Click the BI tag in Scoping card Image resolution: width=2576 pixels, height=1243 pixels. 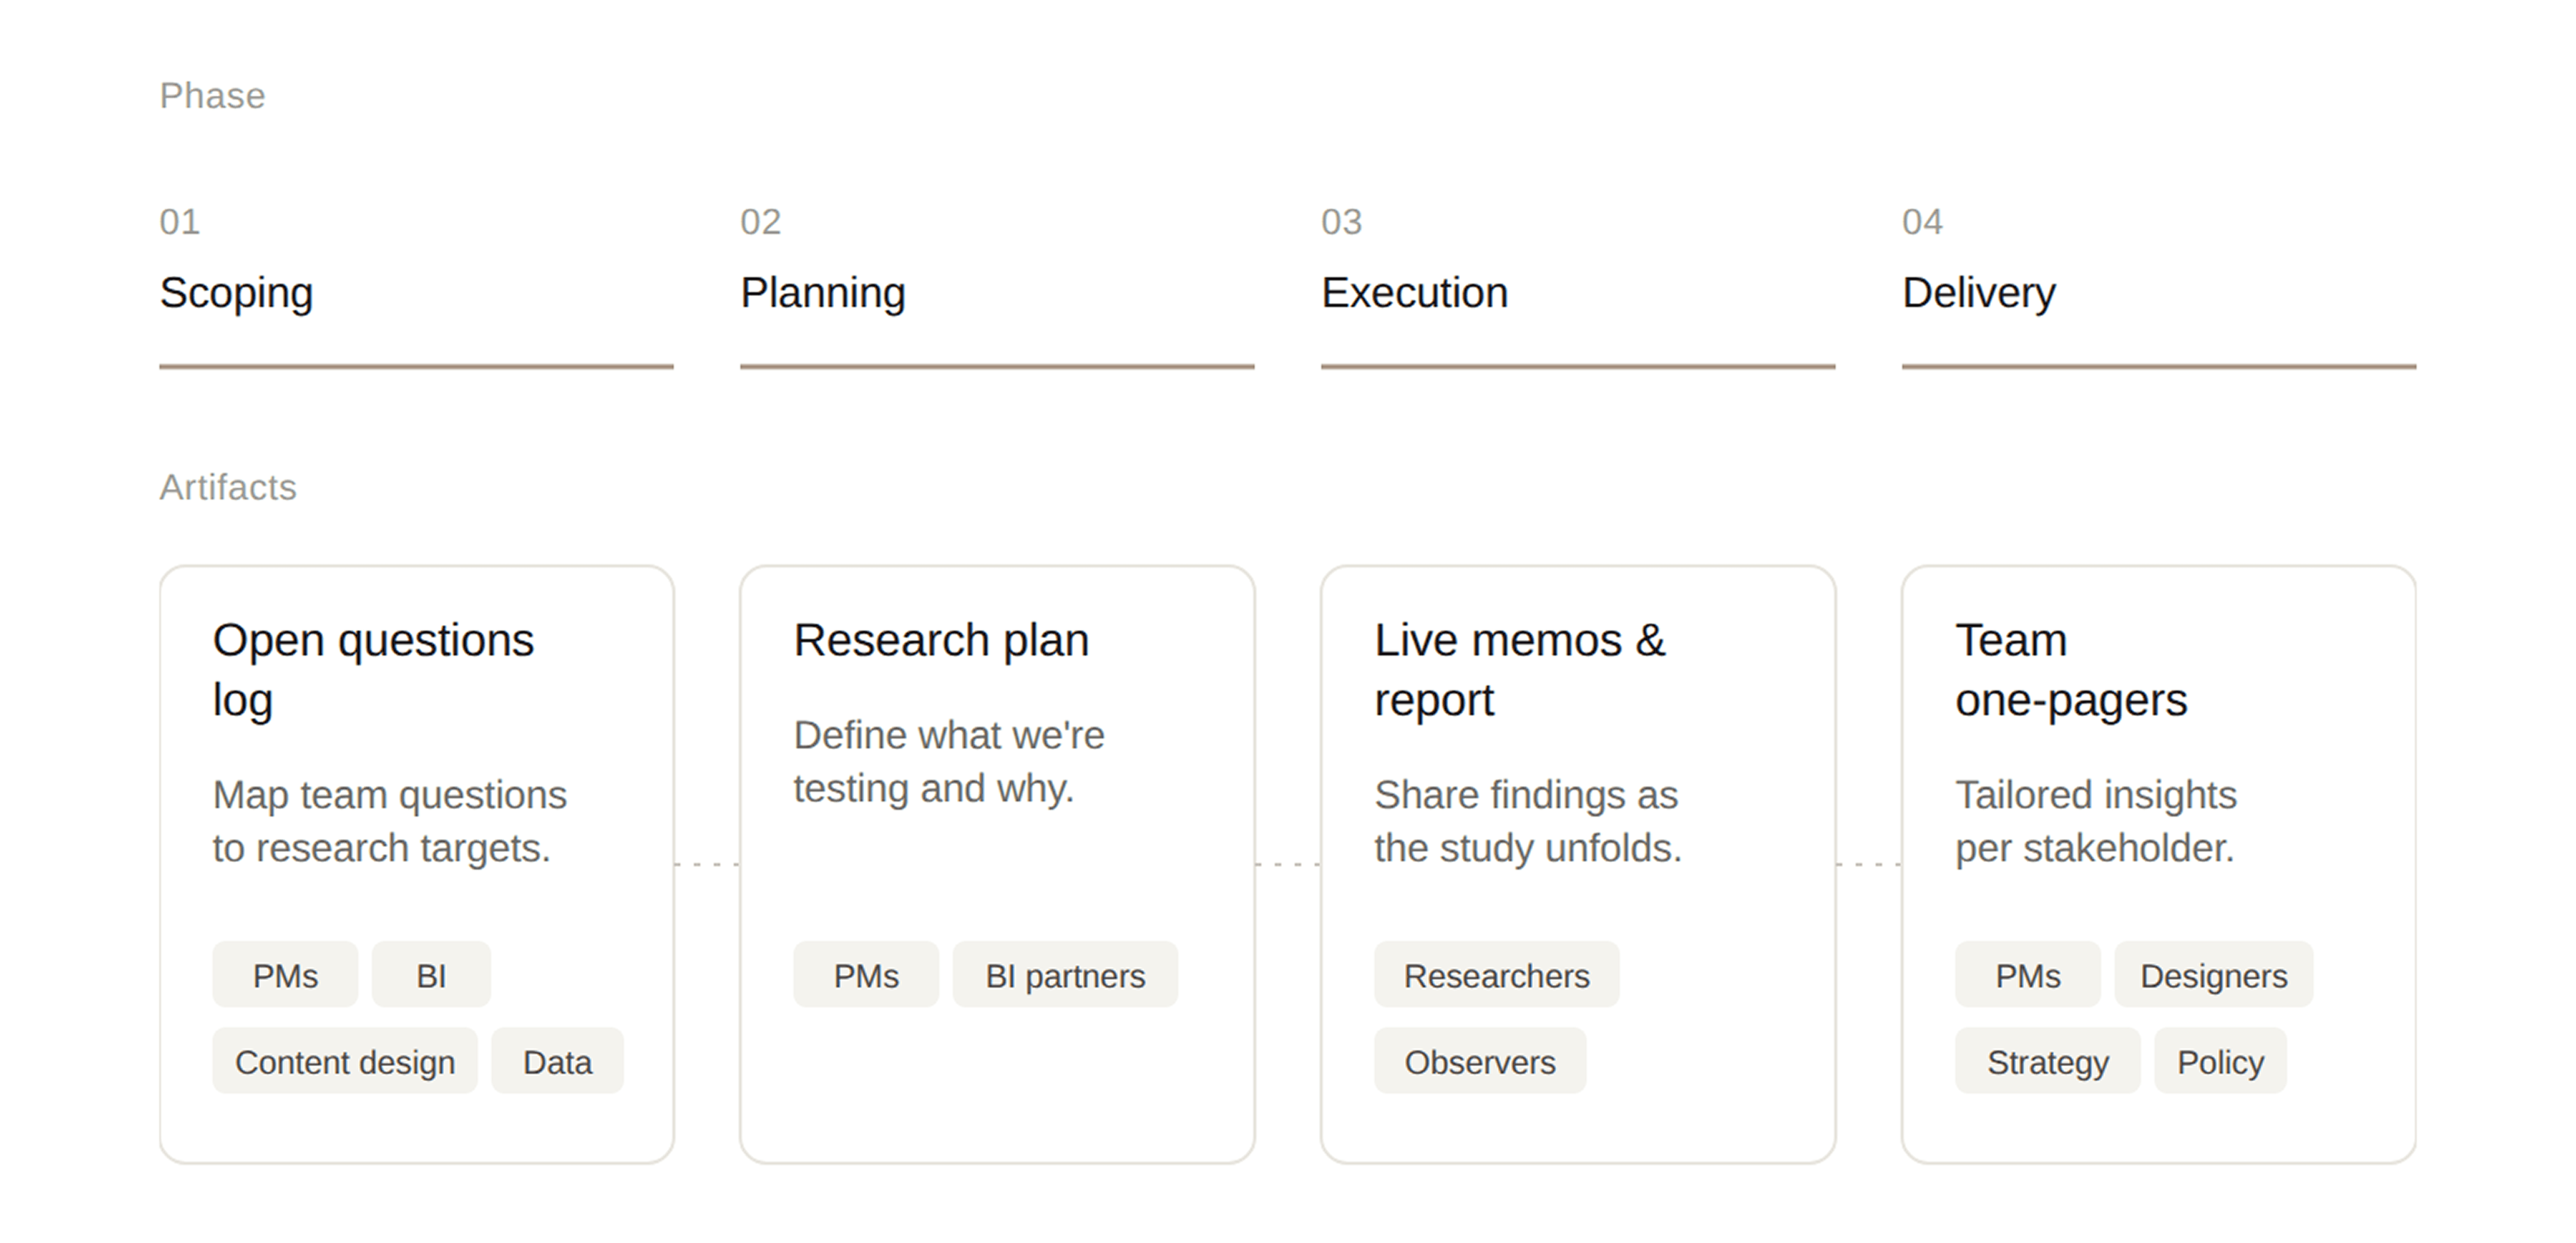pos(431,975)
